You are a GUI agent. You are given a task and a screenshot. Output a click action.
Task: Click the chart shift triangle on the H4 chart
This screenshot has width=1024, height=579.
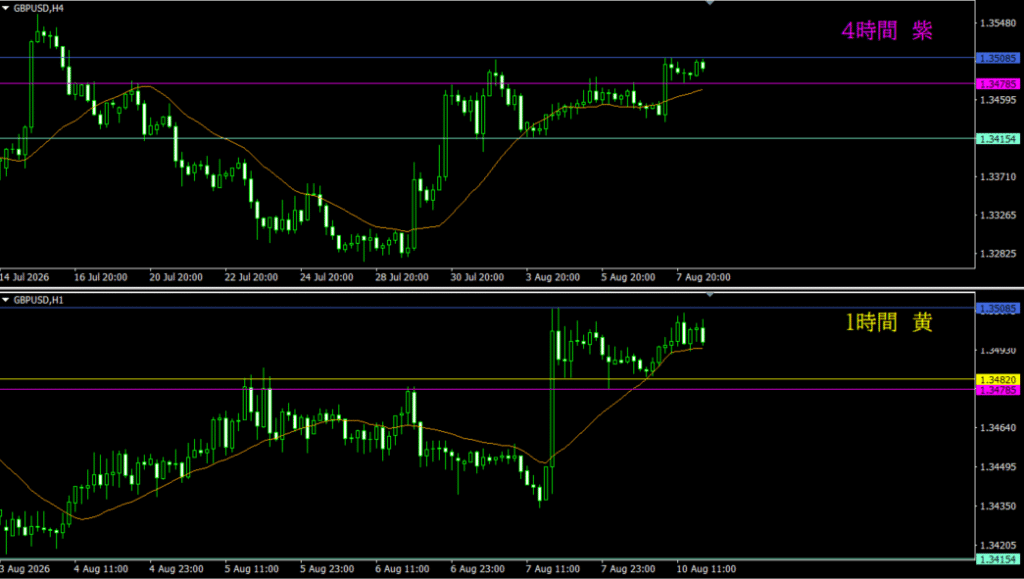point(710,3)
